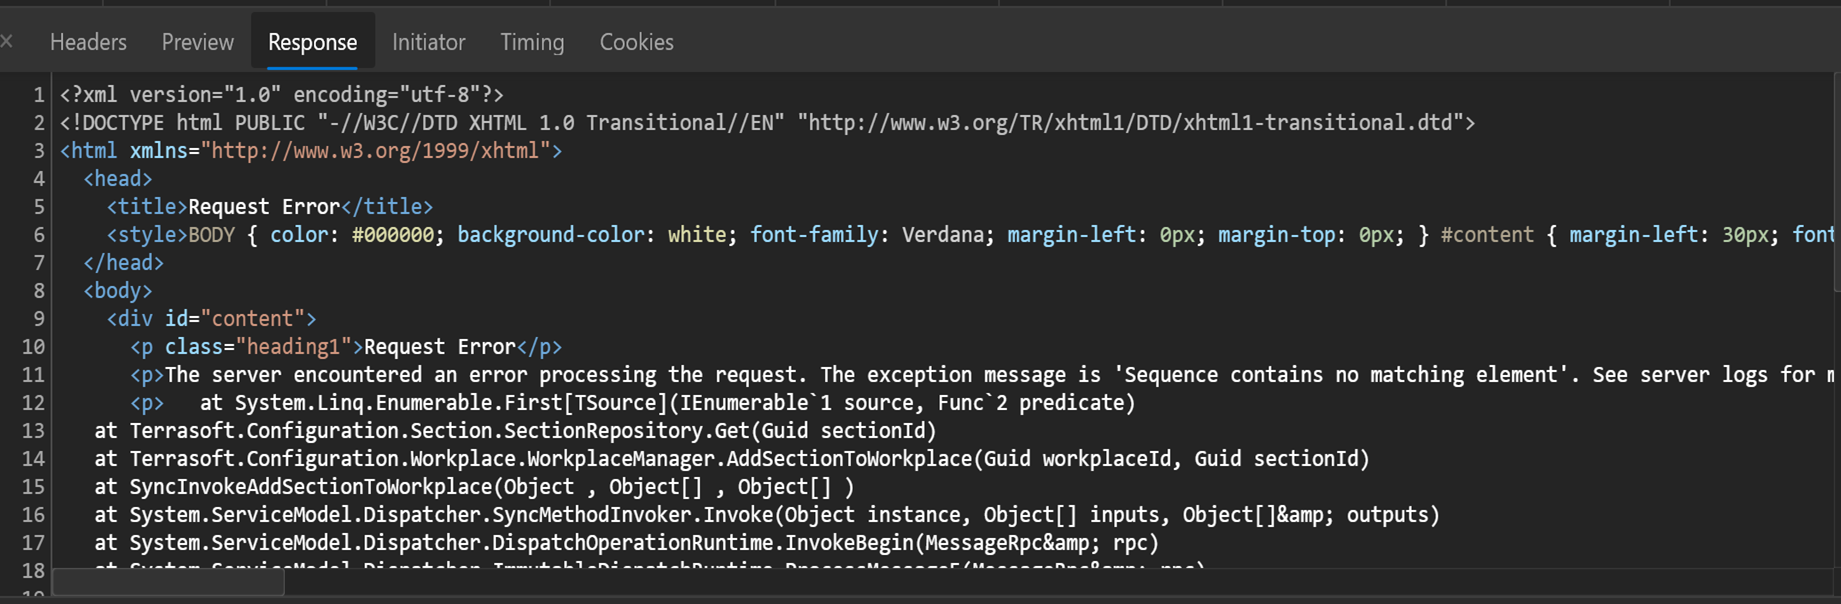Image resolution: width=1841 pixels, height=604 pixels.
Task: Click the horizontal scrollbar thumb
Action: (x=168, y=582)
